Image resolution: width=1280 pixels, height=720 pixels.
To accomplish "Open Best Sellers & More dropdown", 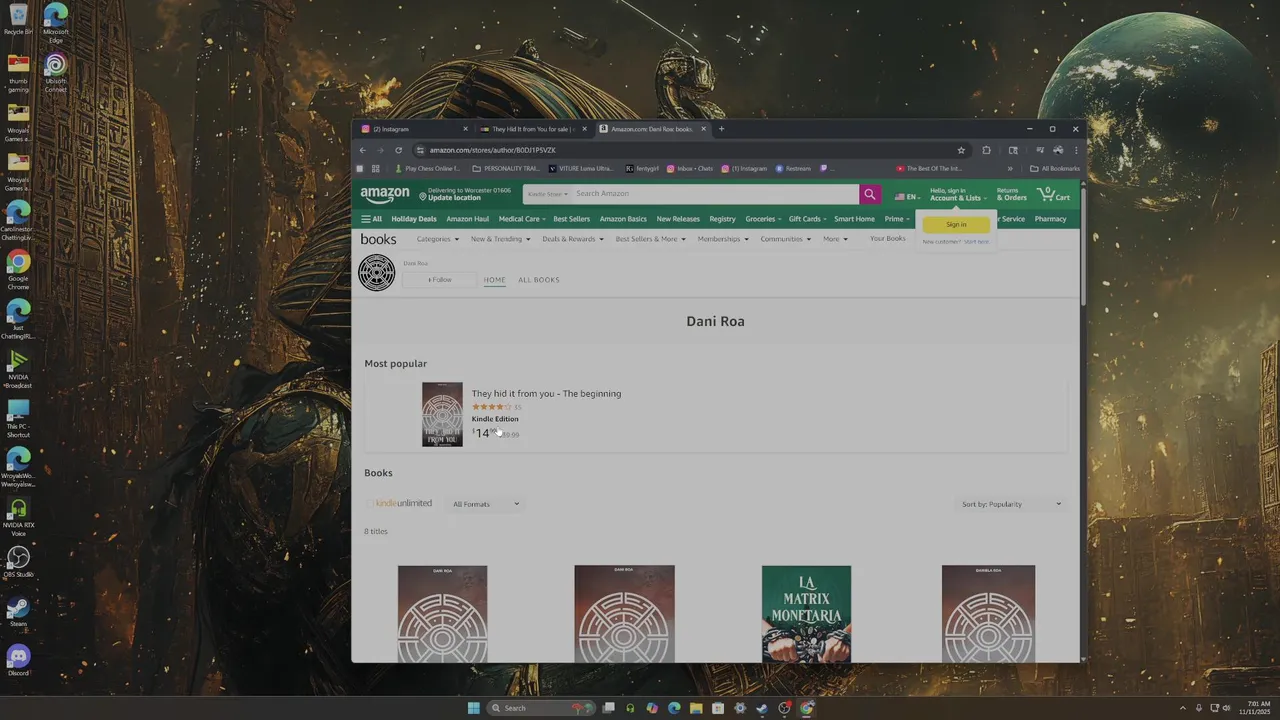I will [650, 239].
